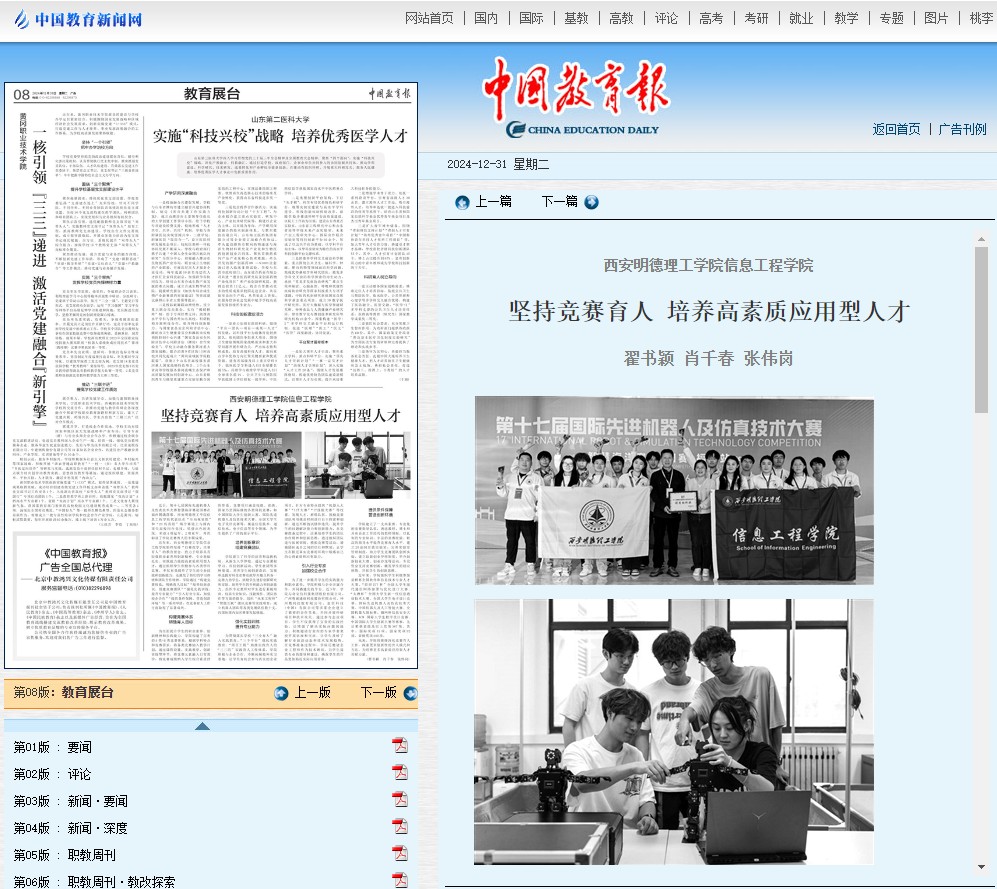997x889 pixels.
Task: Click the round arrow icon before 上一篇
Action: point(462,202)
